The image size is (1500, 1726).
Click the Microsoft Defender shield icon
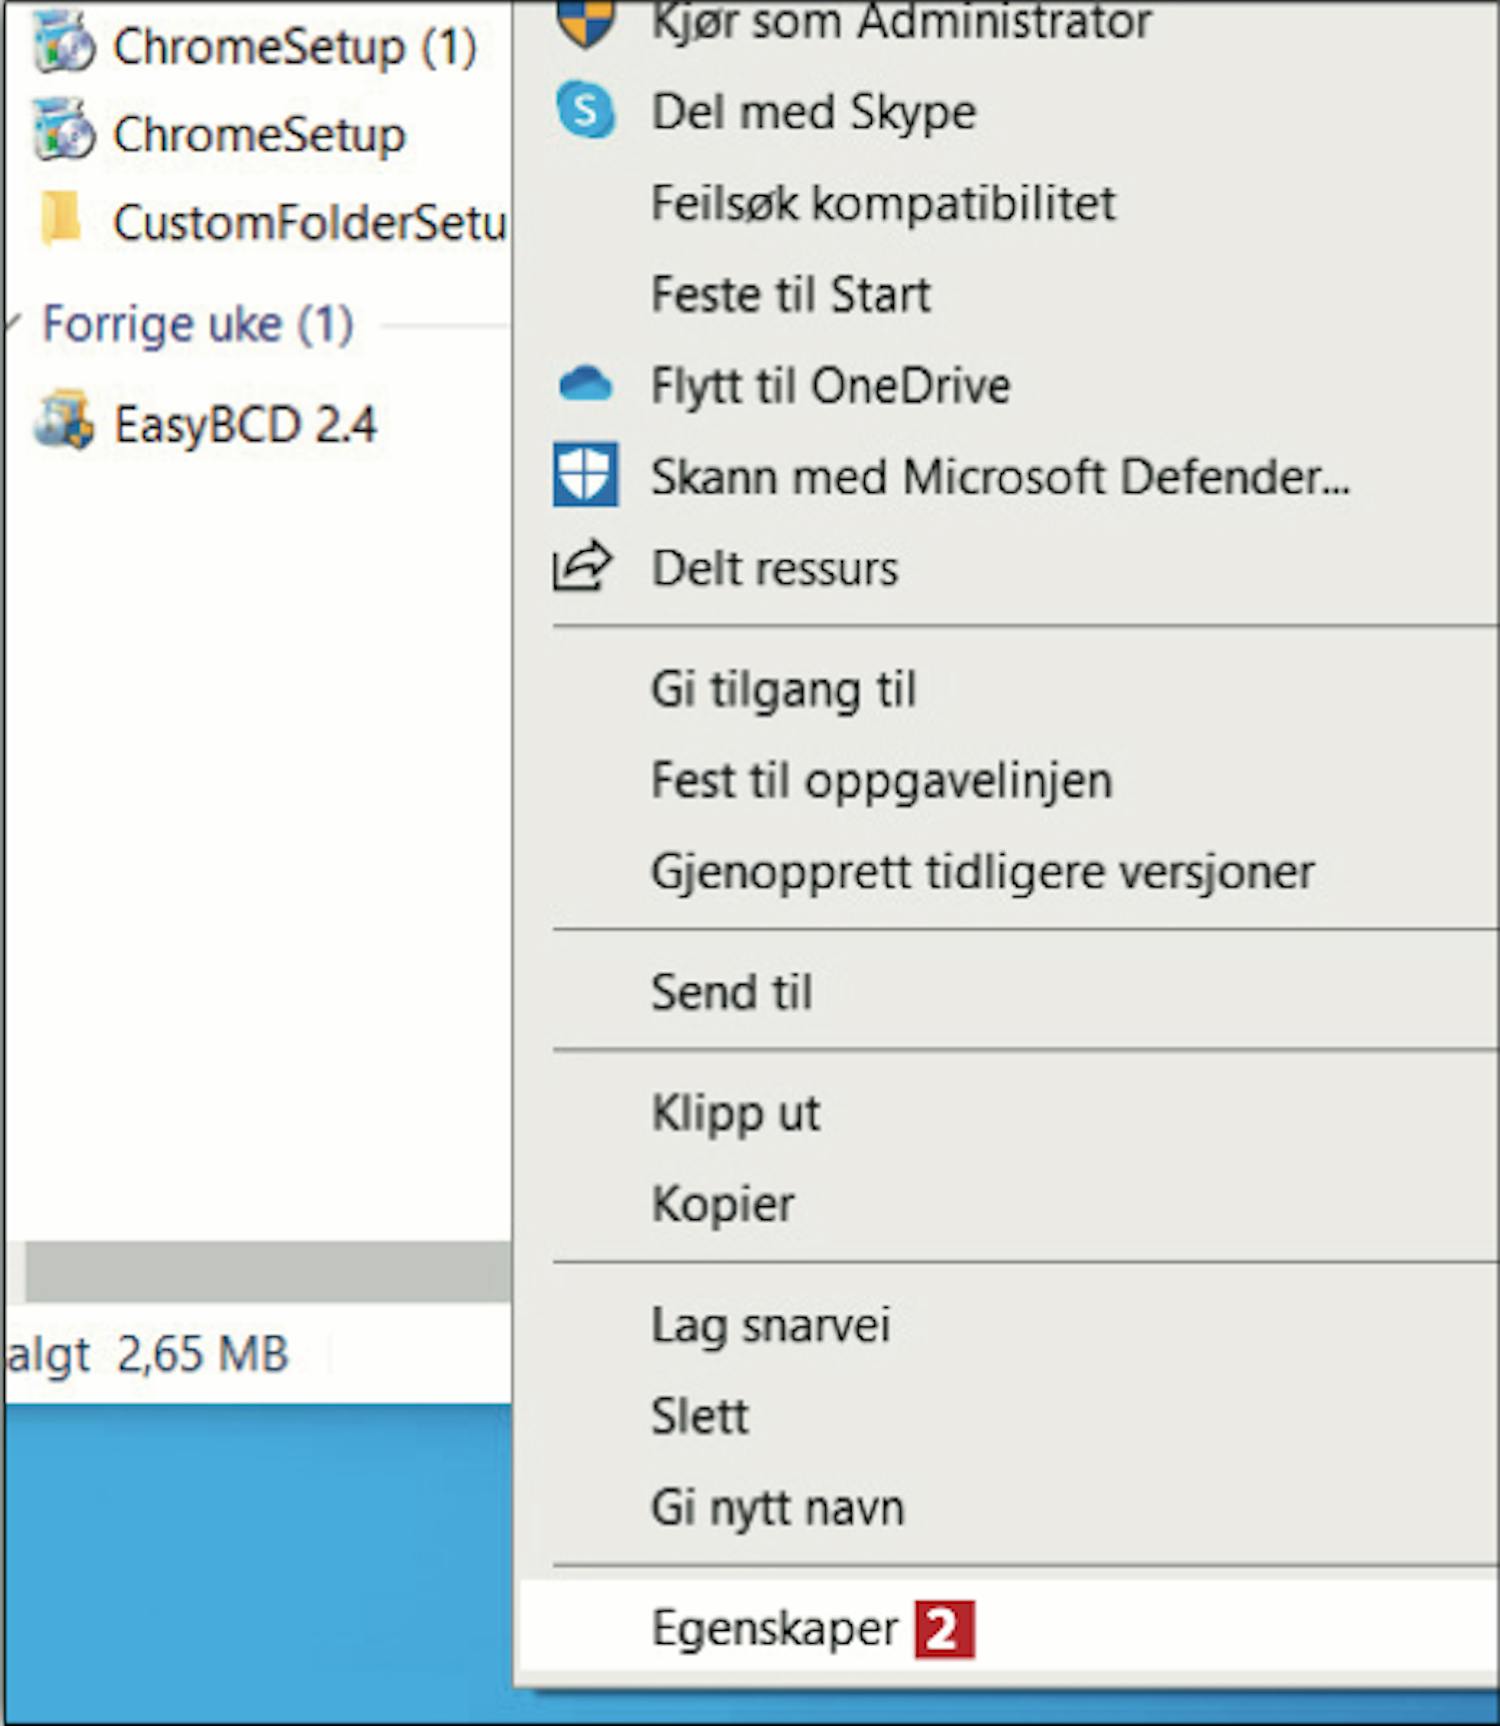tap(585, 475)
